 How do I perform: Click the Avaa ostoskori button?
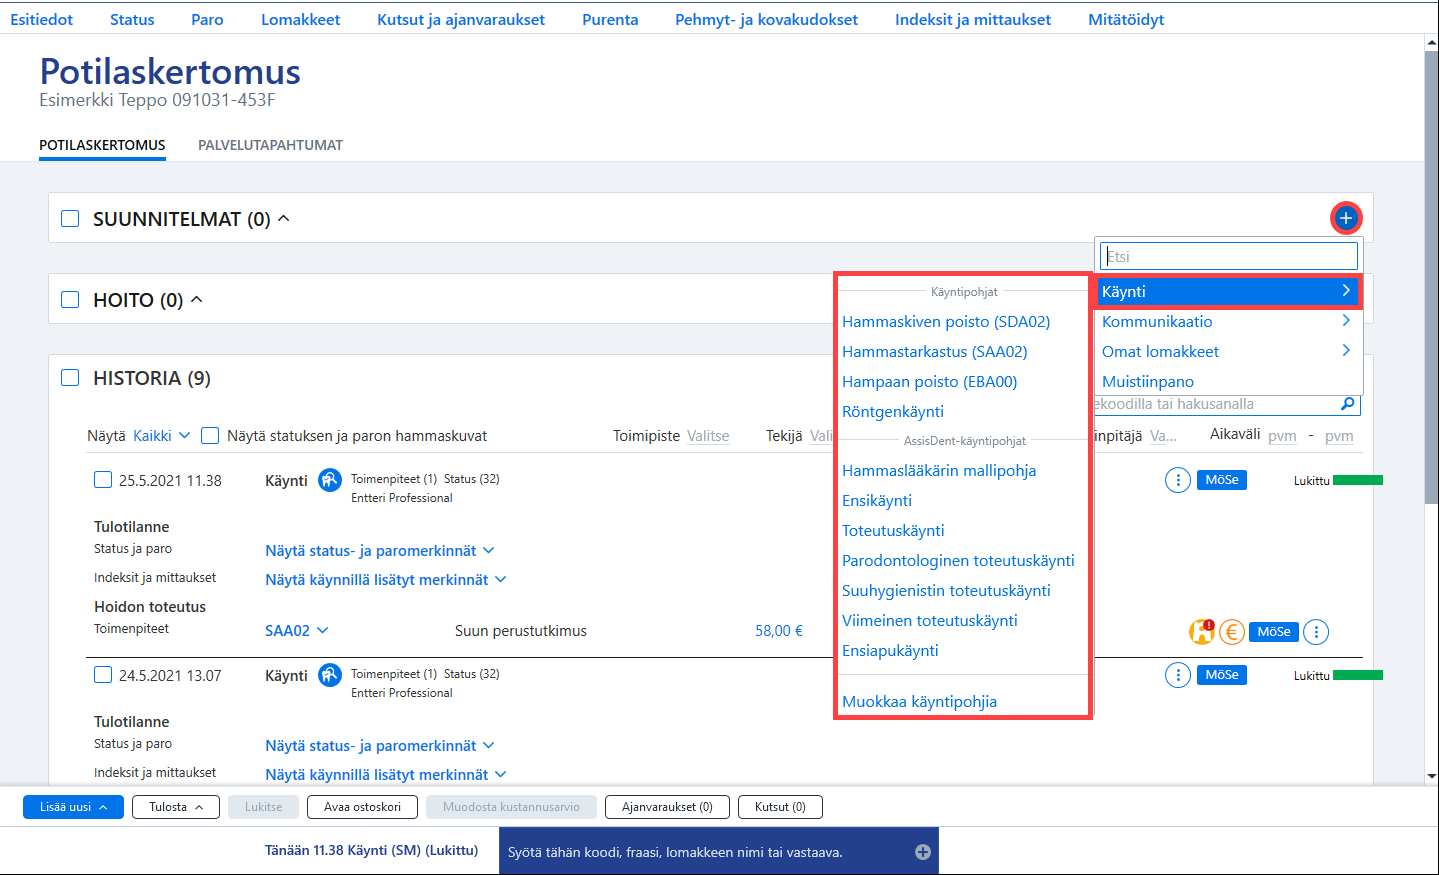click(x=362, y=807)
